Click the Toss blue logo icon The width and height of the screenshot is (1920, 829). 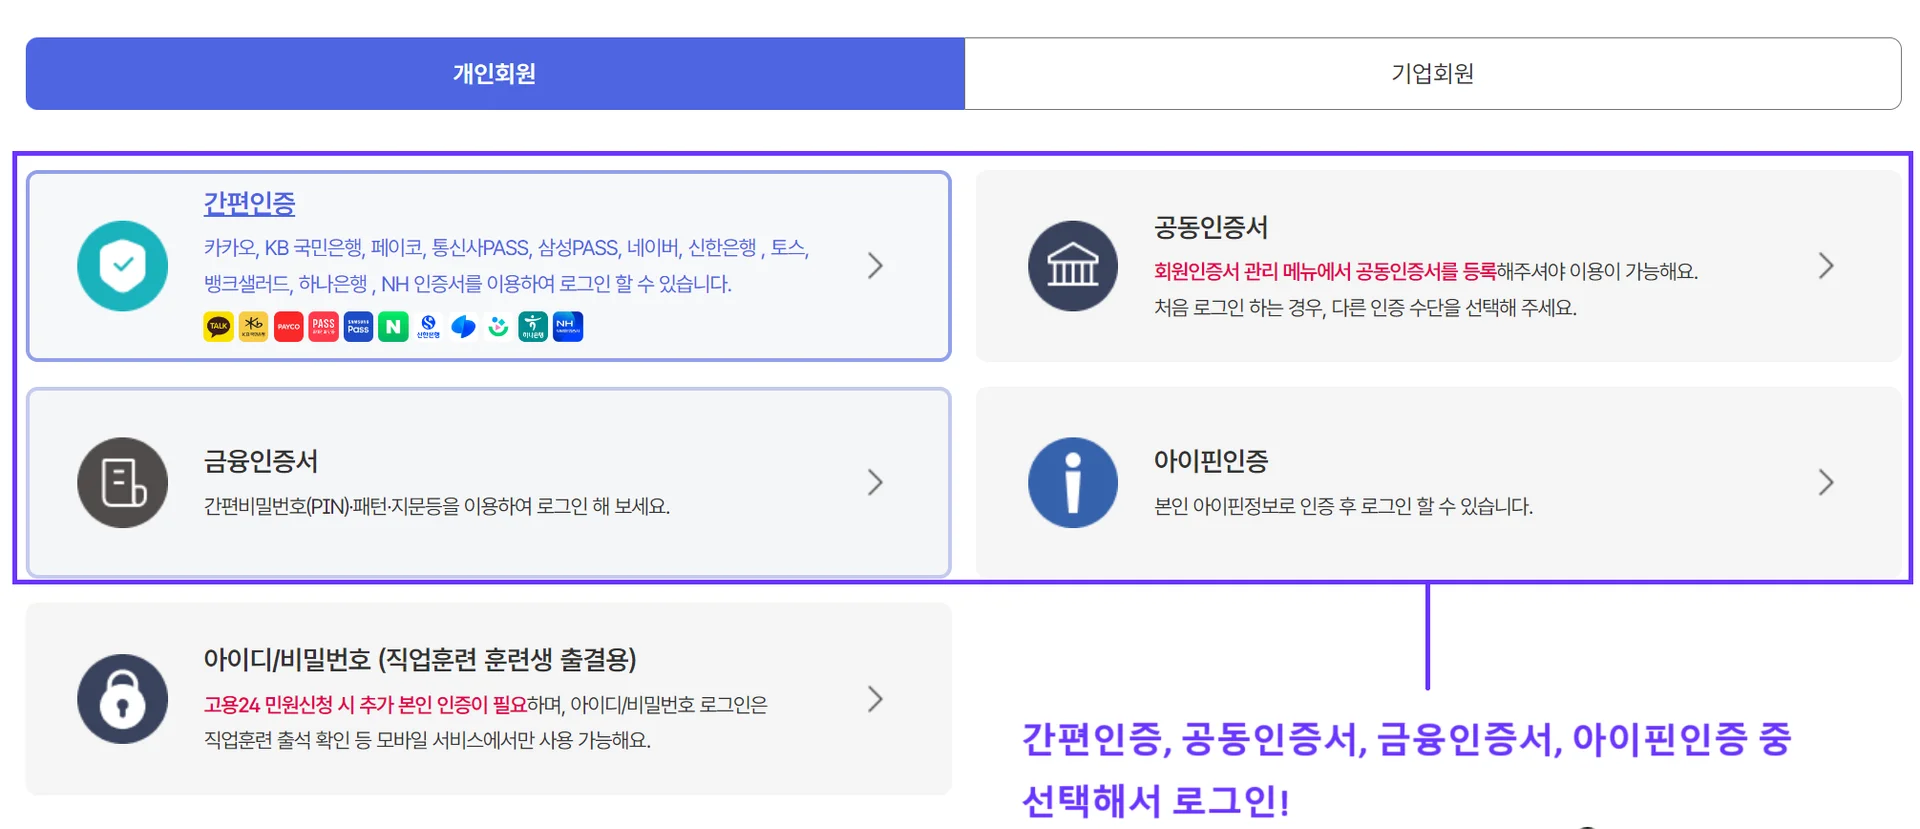tap(463, 326)
